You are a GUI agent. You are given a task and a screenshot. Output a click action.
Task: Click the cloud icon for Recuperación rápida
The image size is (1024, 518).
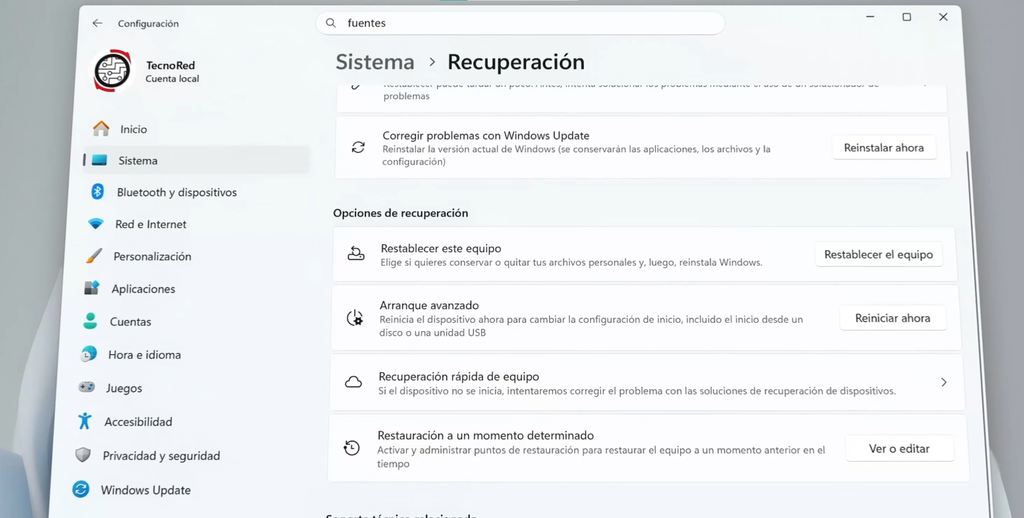pos(353,382)
